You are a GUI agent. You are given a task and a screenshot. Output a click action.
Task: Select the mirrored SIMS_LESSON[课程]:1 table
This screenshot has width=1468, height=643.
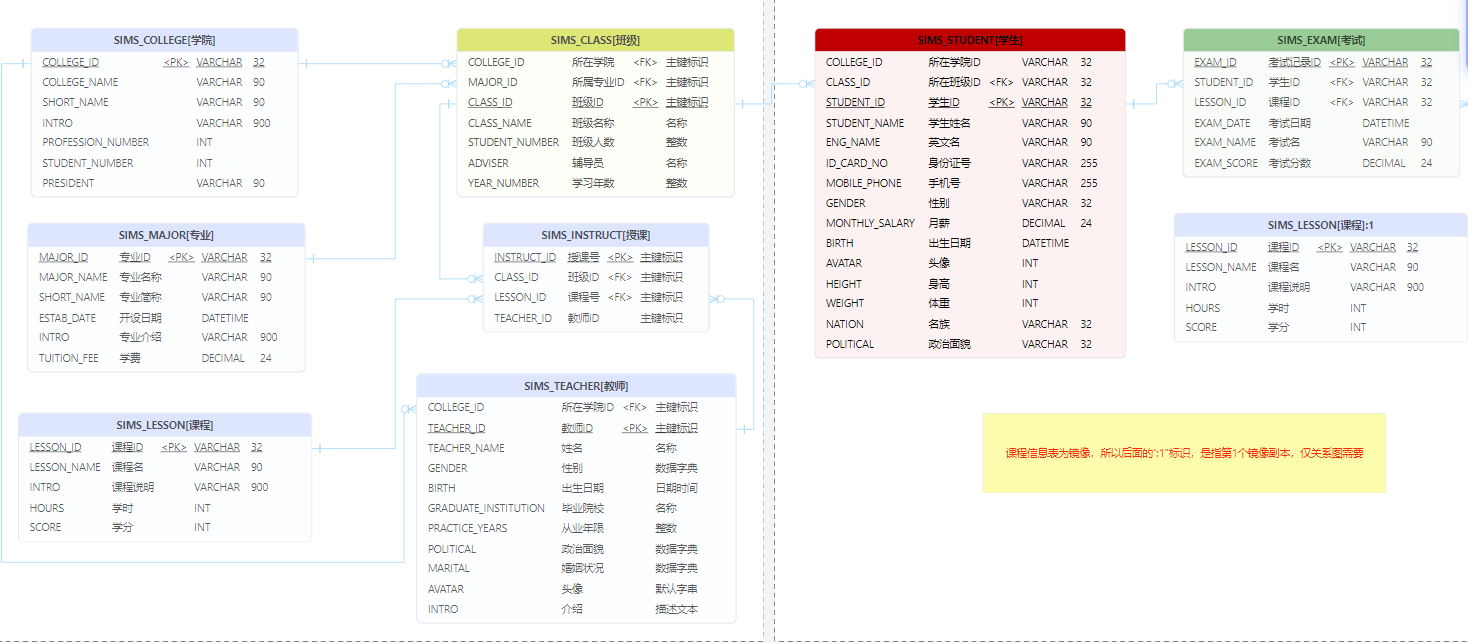pyautogui.click(x=1318, y=224)
